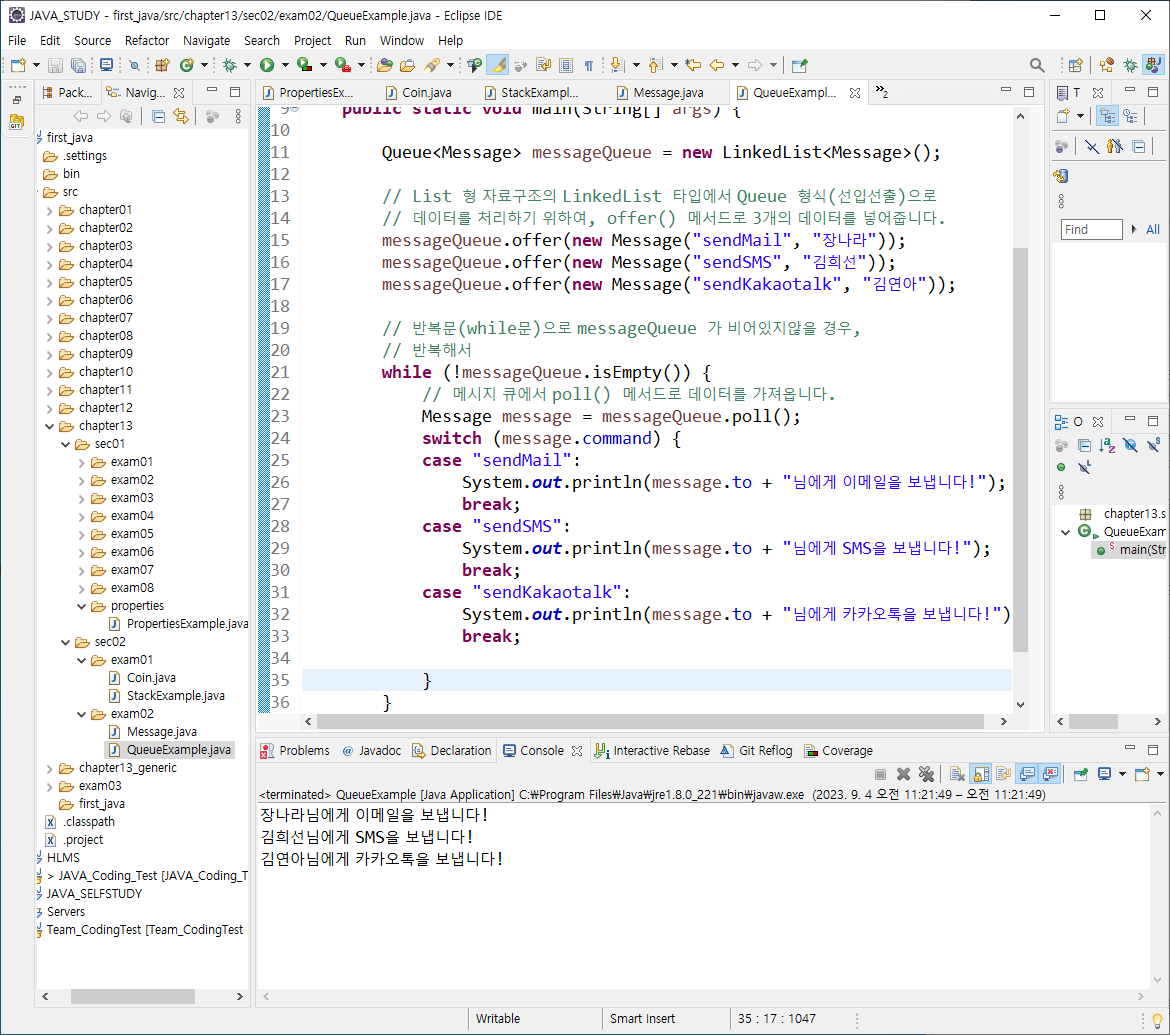Click the Open Perspective icon

coord(1076,65)
